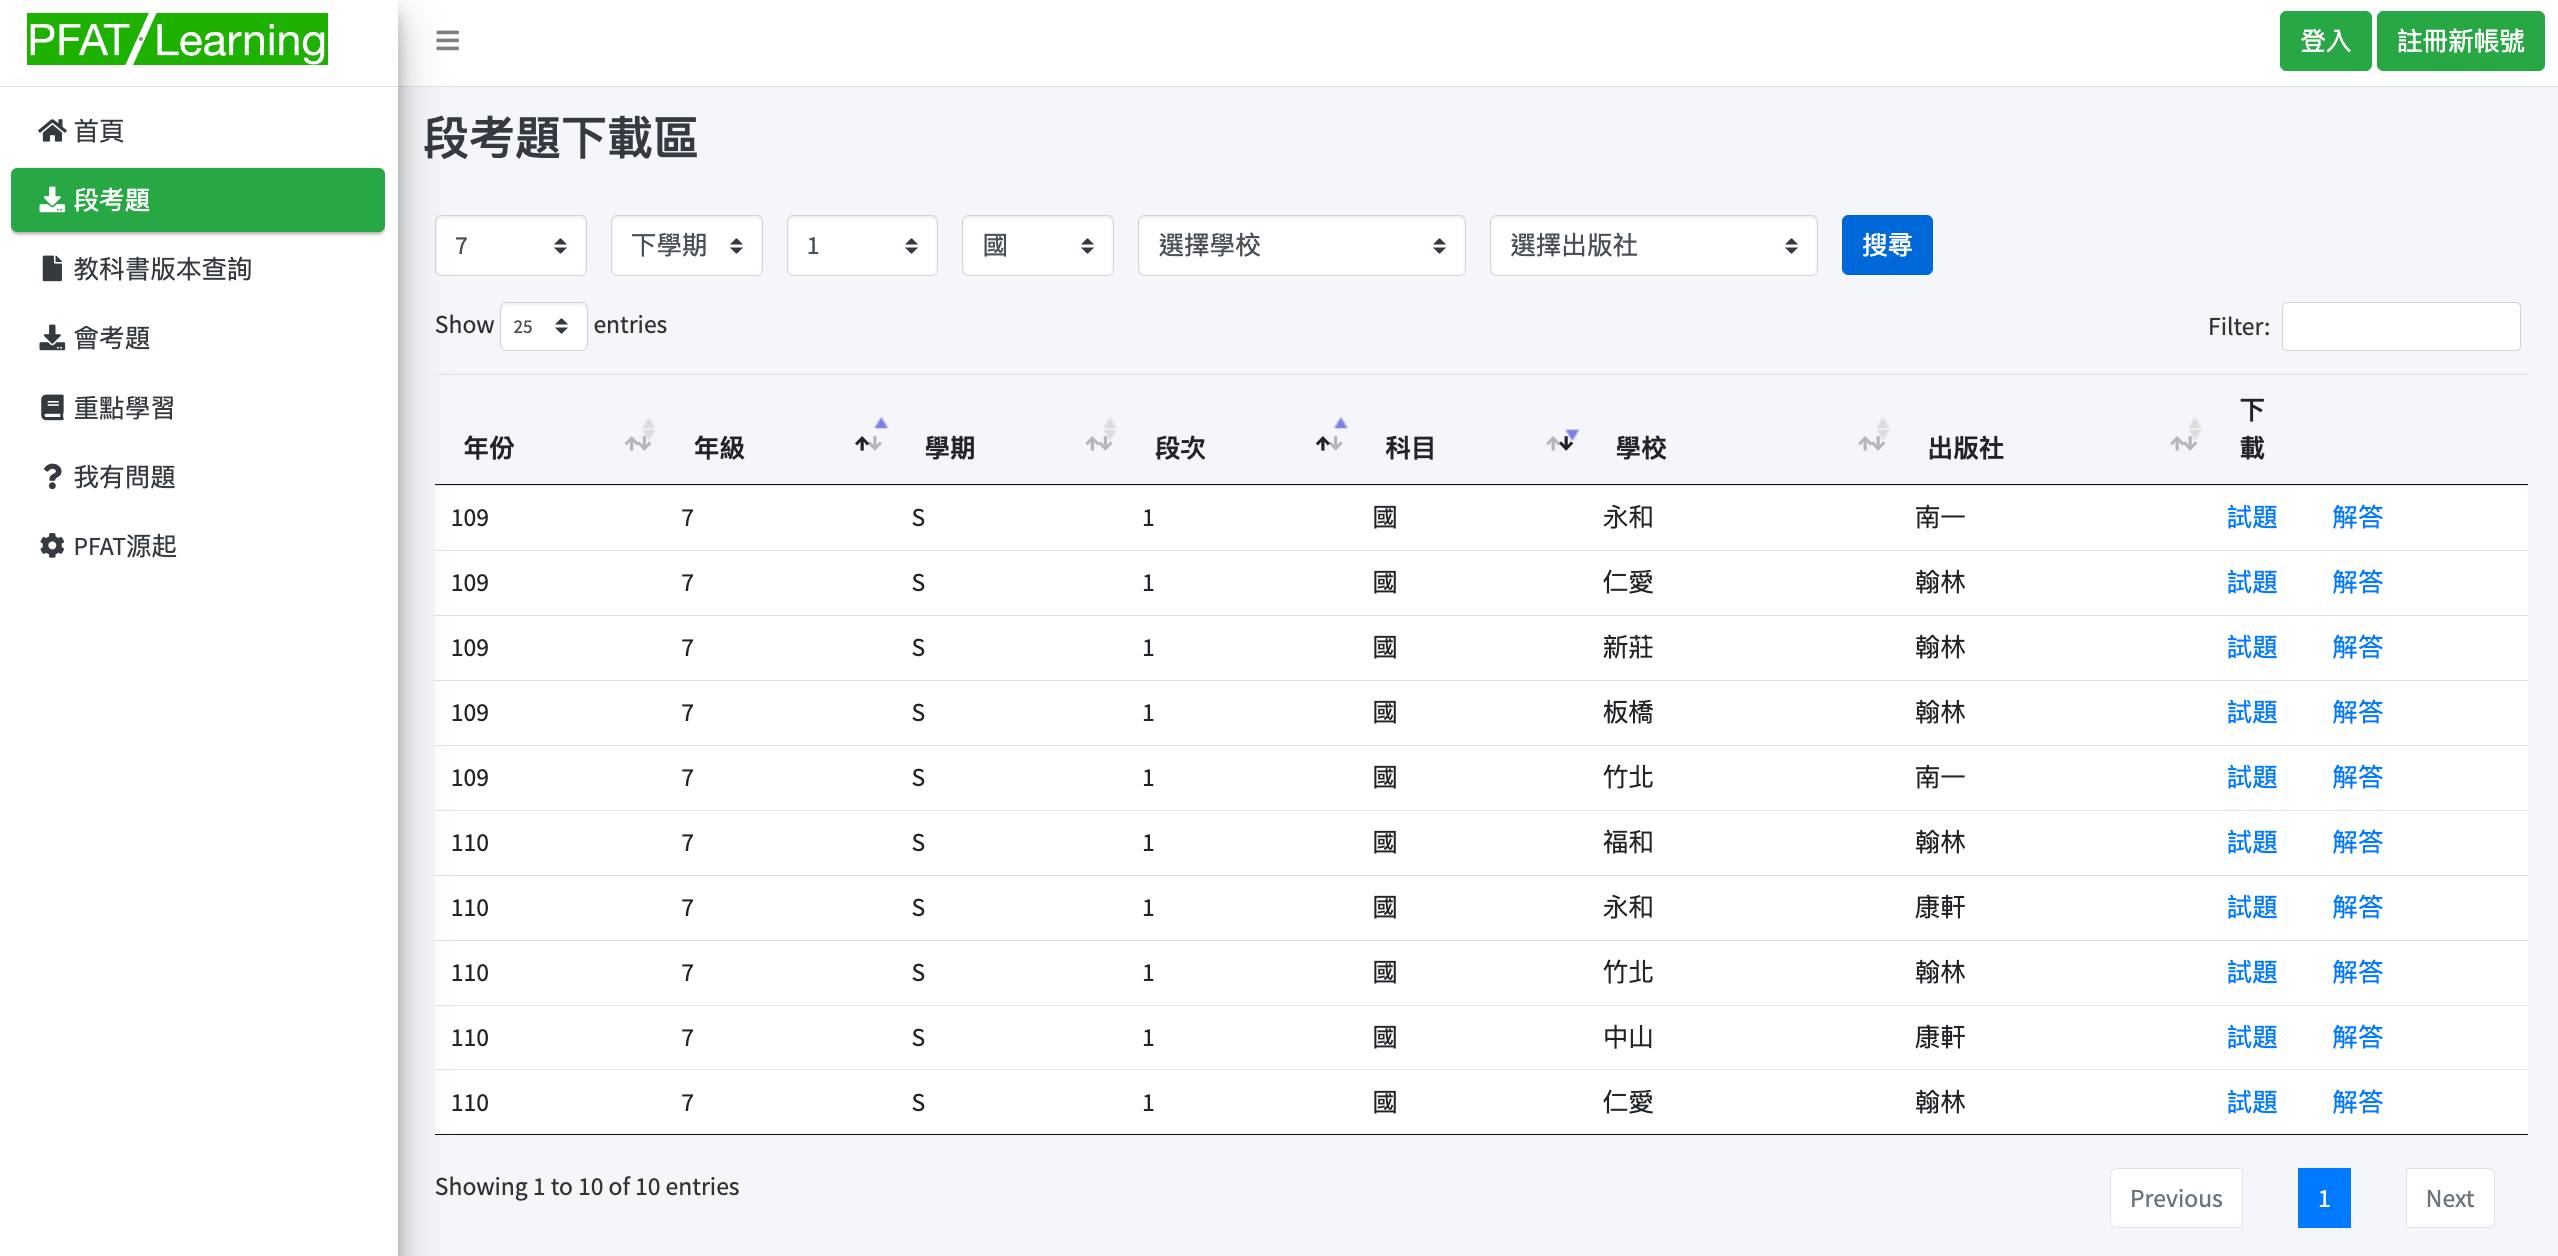Screen dimensions: 2558x1256
Task: Go to 教科書版本查詢 sidebar item
Action: tap(198, 269)
